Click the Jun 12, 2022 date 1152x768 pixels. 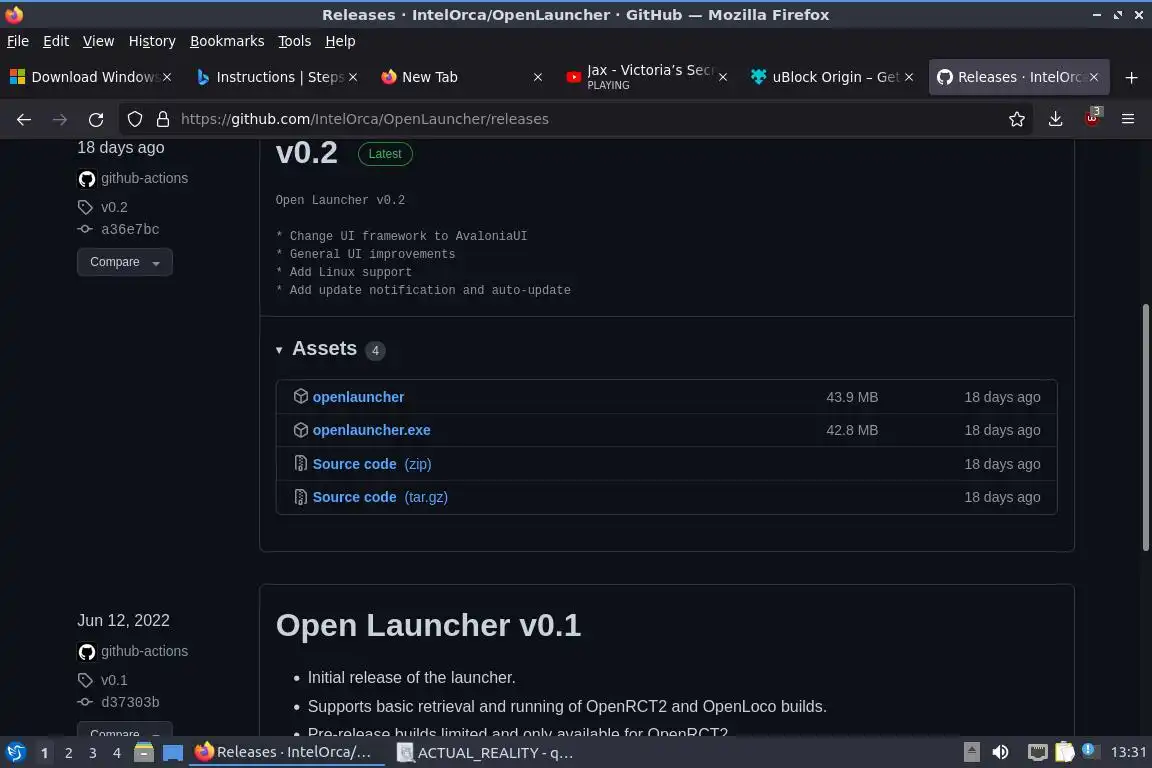pos(123,620)
